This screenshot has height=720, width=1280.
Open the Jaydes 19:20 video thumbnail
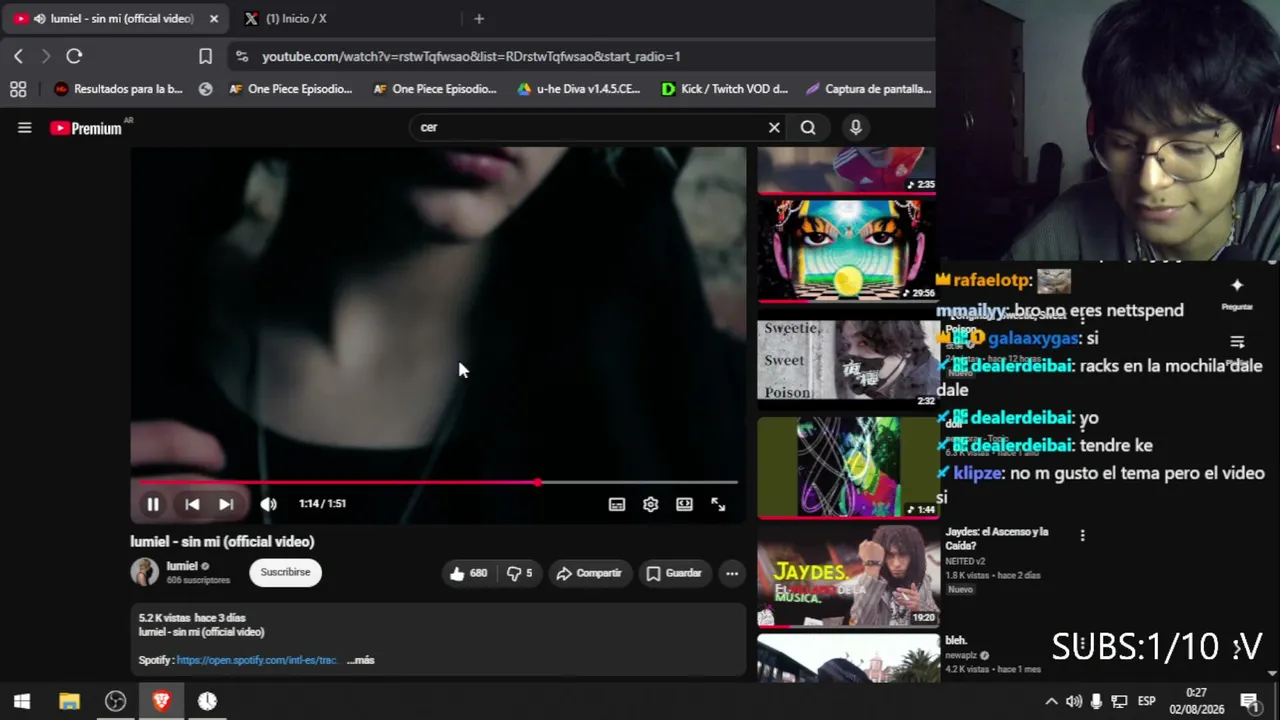pos(848,577)
